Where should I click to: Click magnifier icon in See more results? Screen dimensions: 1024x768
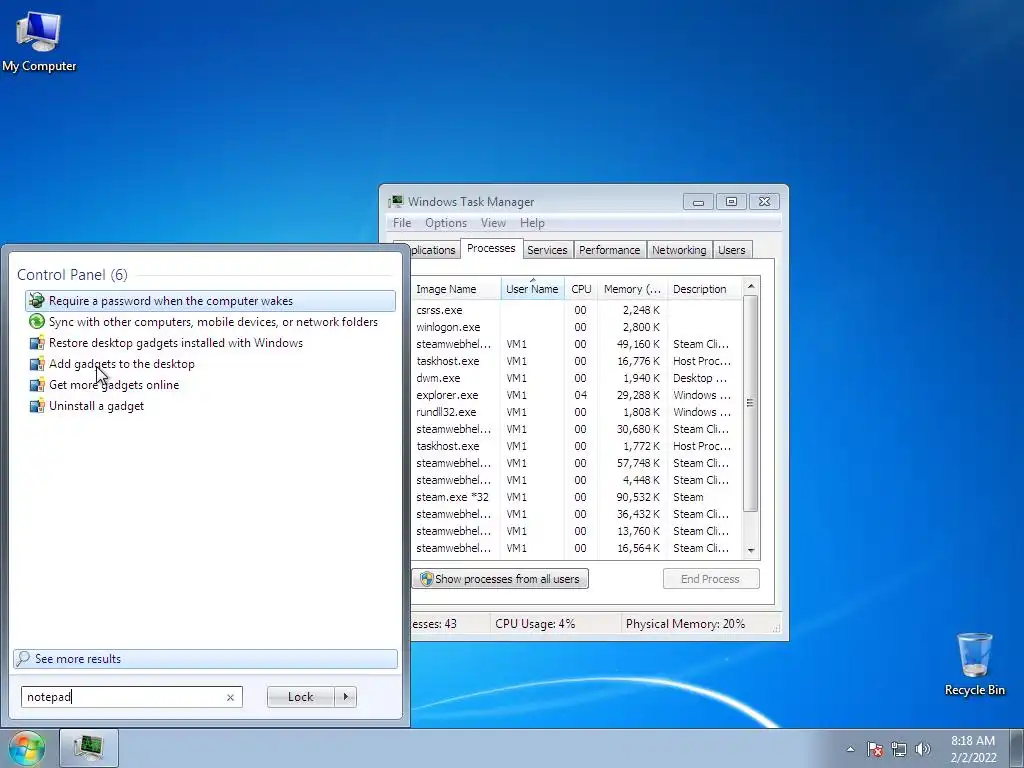[23, 658]
